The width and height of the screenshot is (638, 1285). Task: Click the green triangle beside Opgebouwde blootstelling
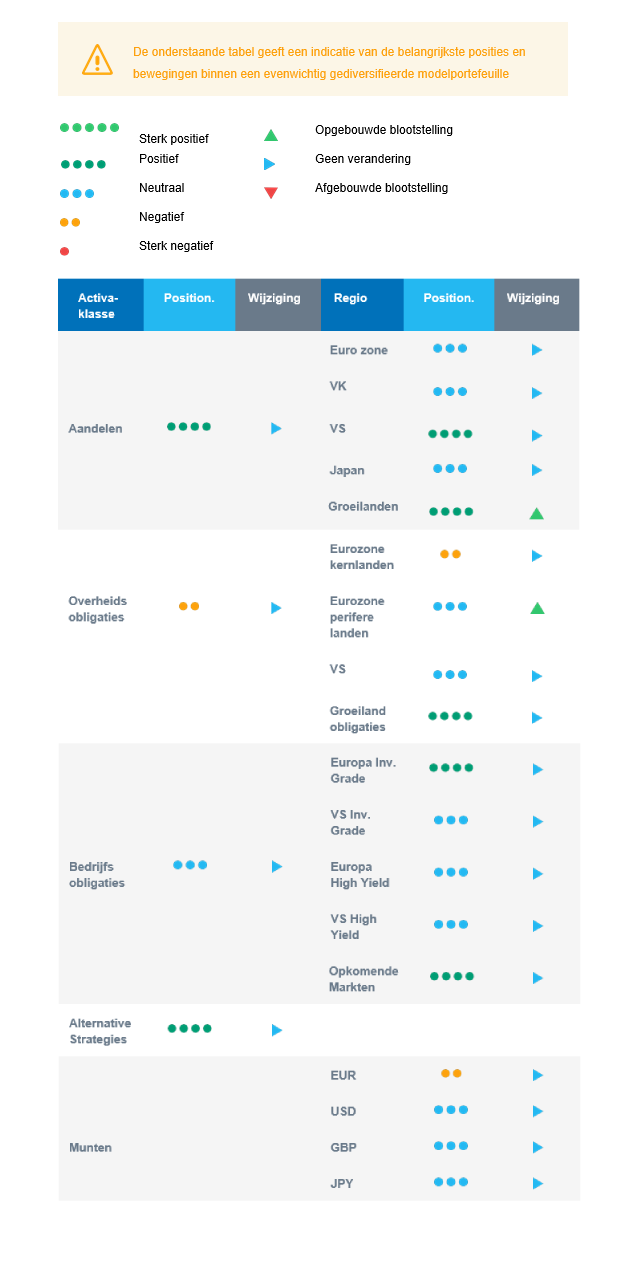270,135
